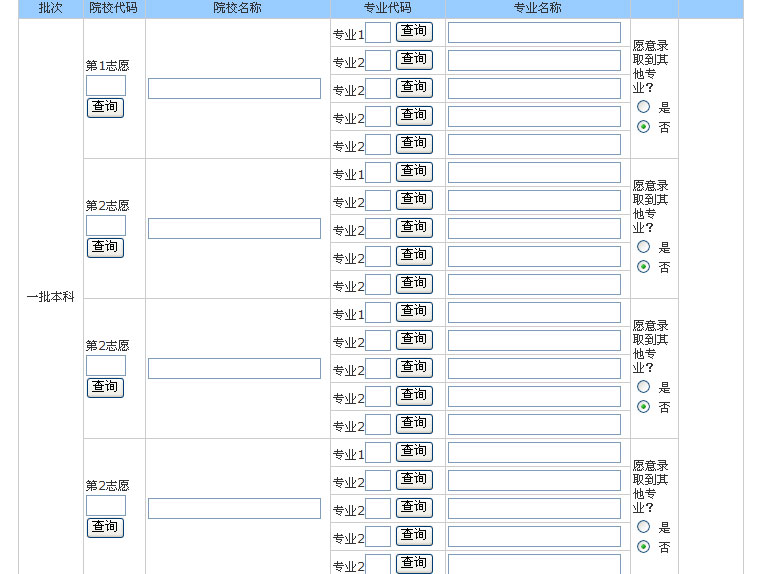Focus 专业1 code box in first 第2志愿
Image resolution: width=758 pixels, height=574 pixels.
[378, 173]
